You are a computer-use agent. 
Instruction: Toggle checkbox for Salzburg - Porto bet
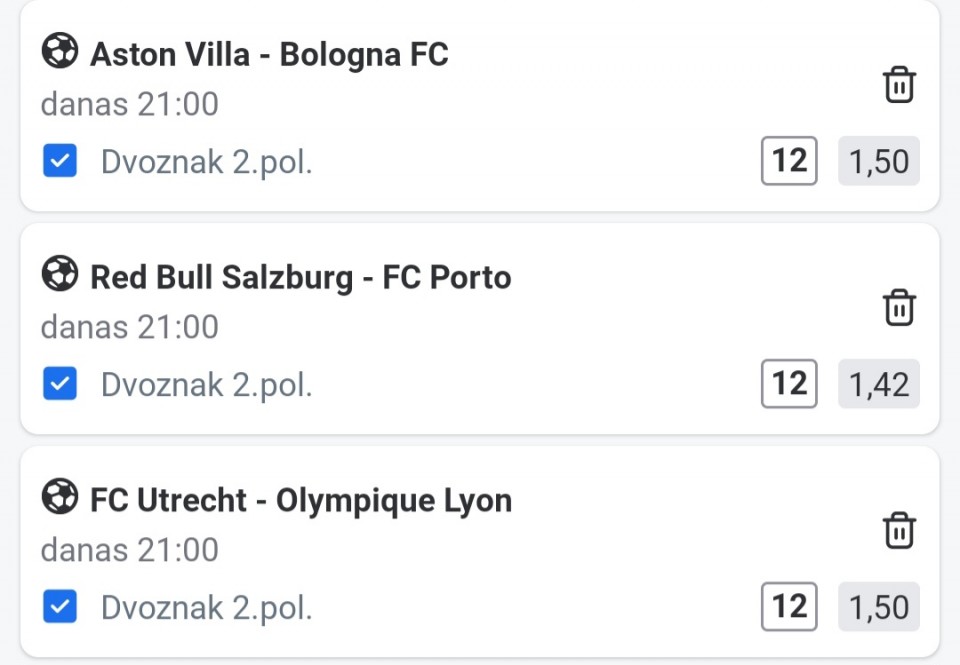pyautogui.click(x=60, y=384)
